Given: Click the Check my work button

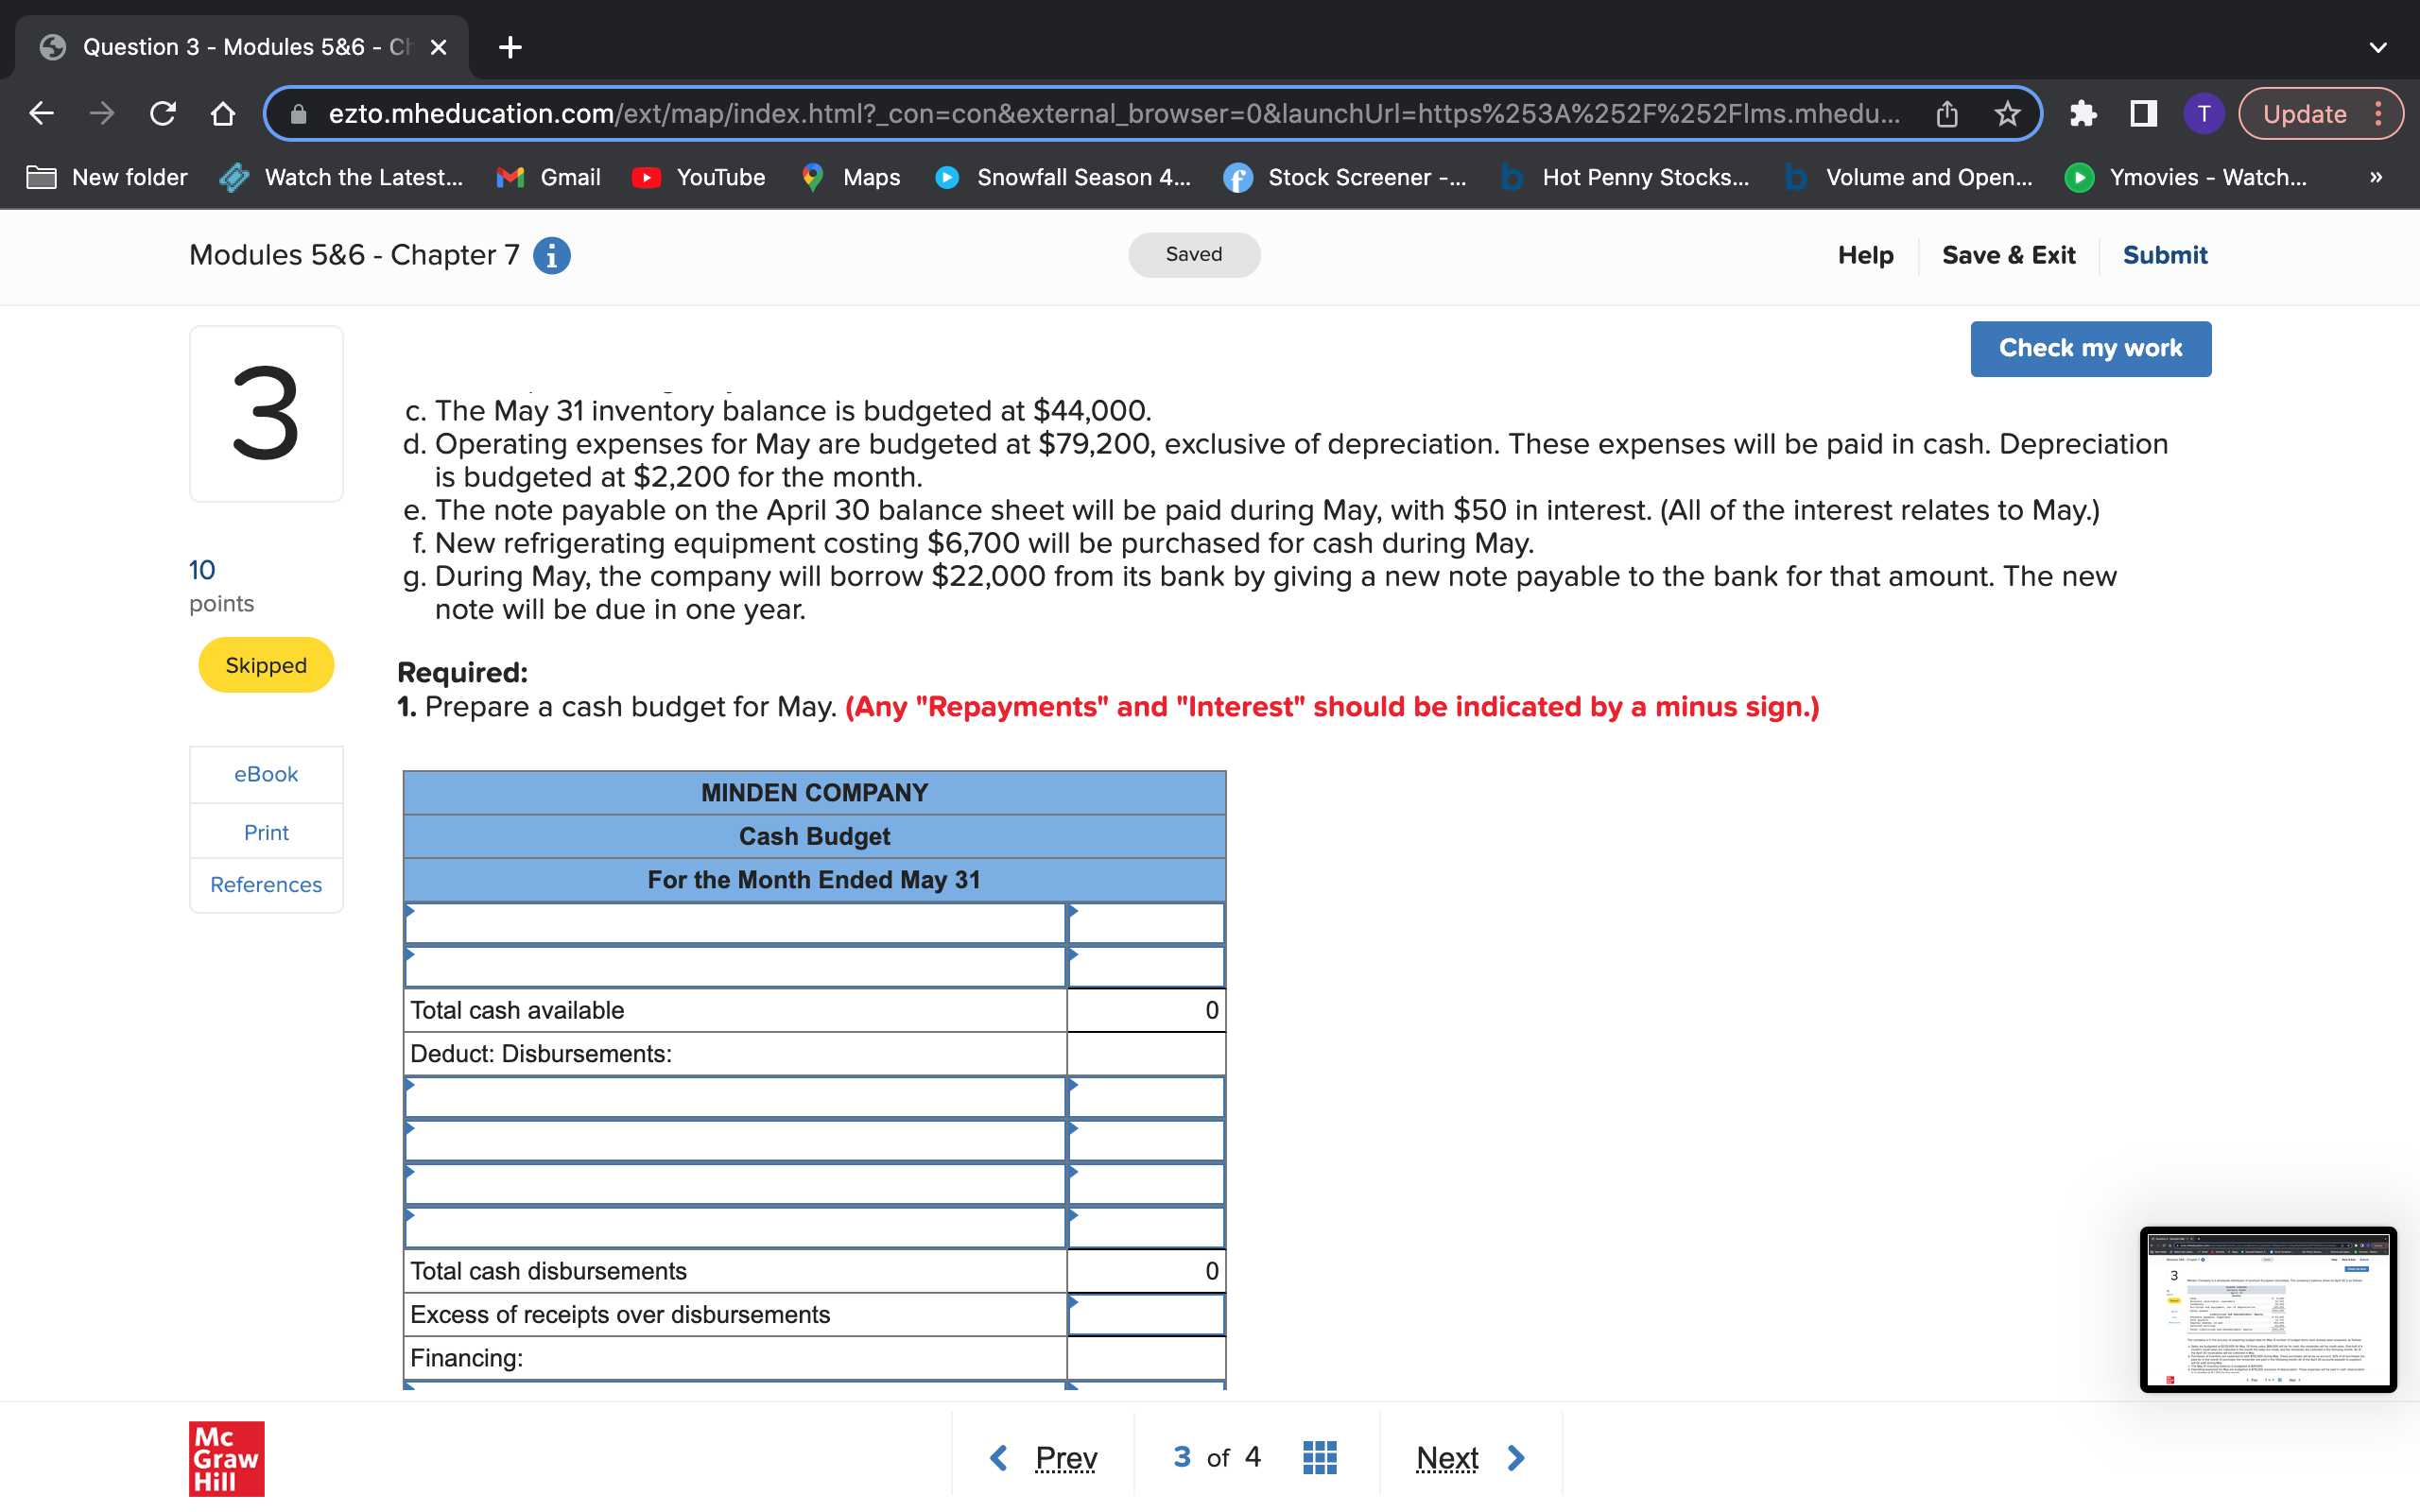Looking at the screenshot, I should [2090, 348].
